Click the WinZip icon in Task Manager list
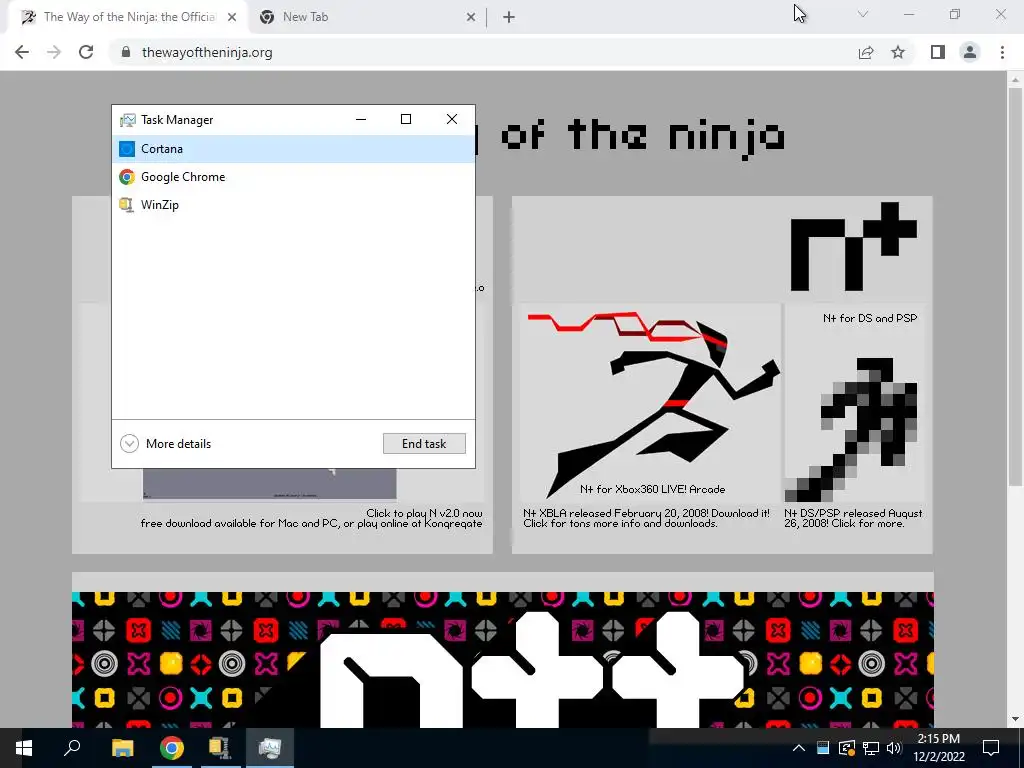 [127, 205]
